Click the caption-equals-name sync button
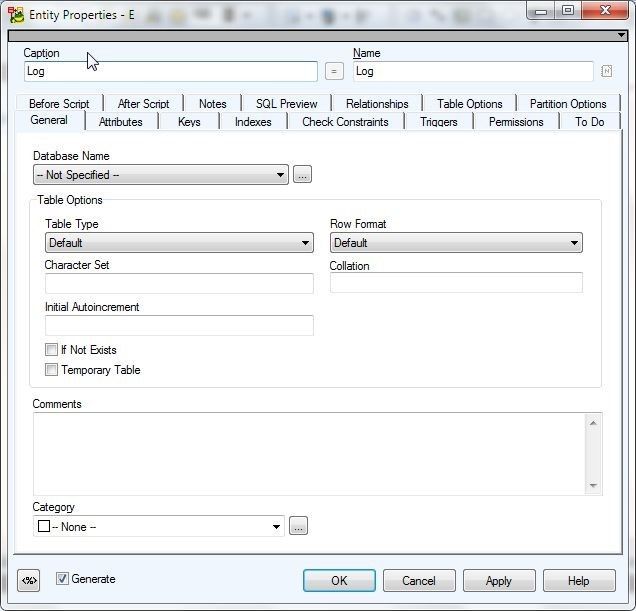The height and width of the screenshot is (611, 636). (334, 71)
